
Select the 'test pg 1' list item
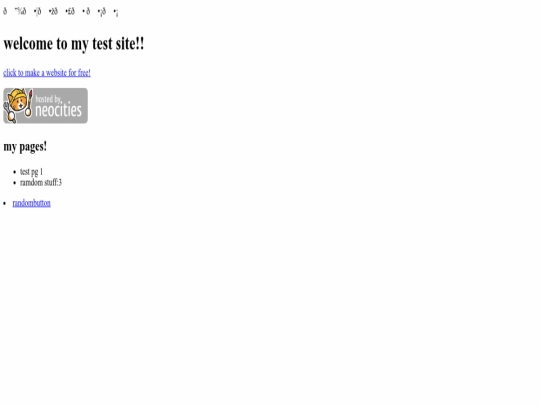(31, 172)
